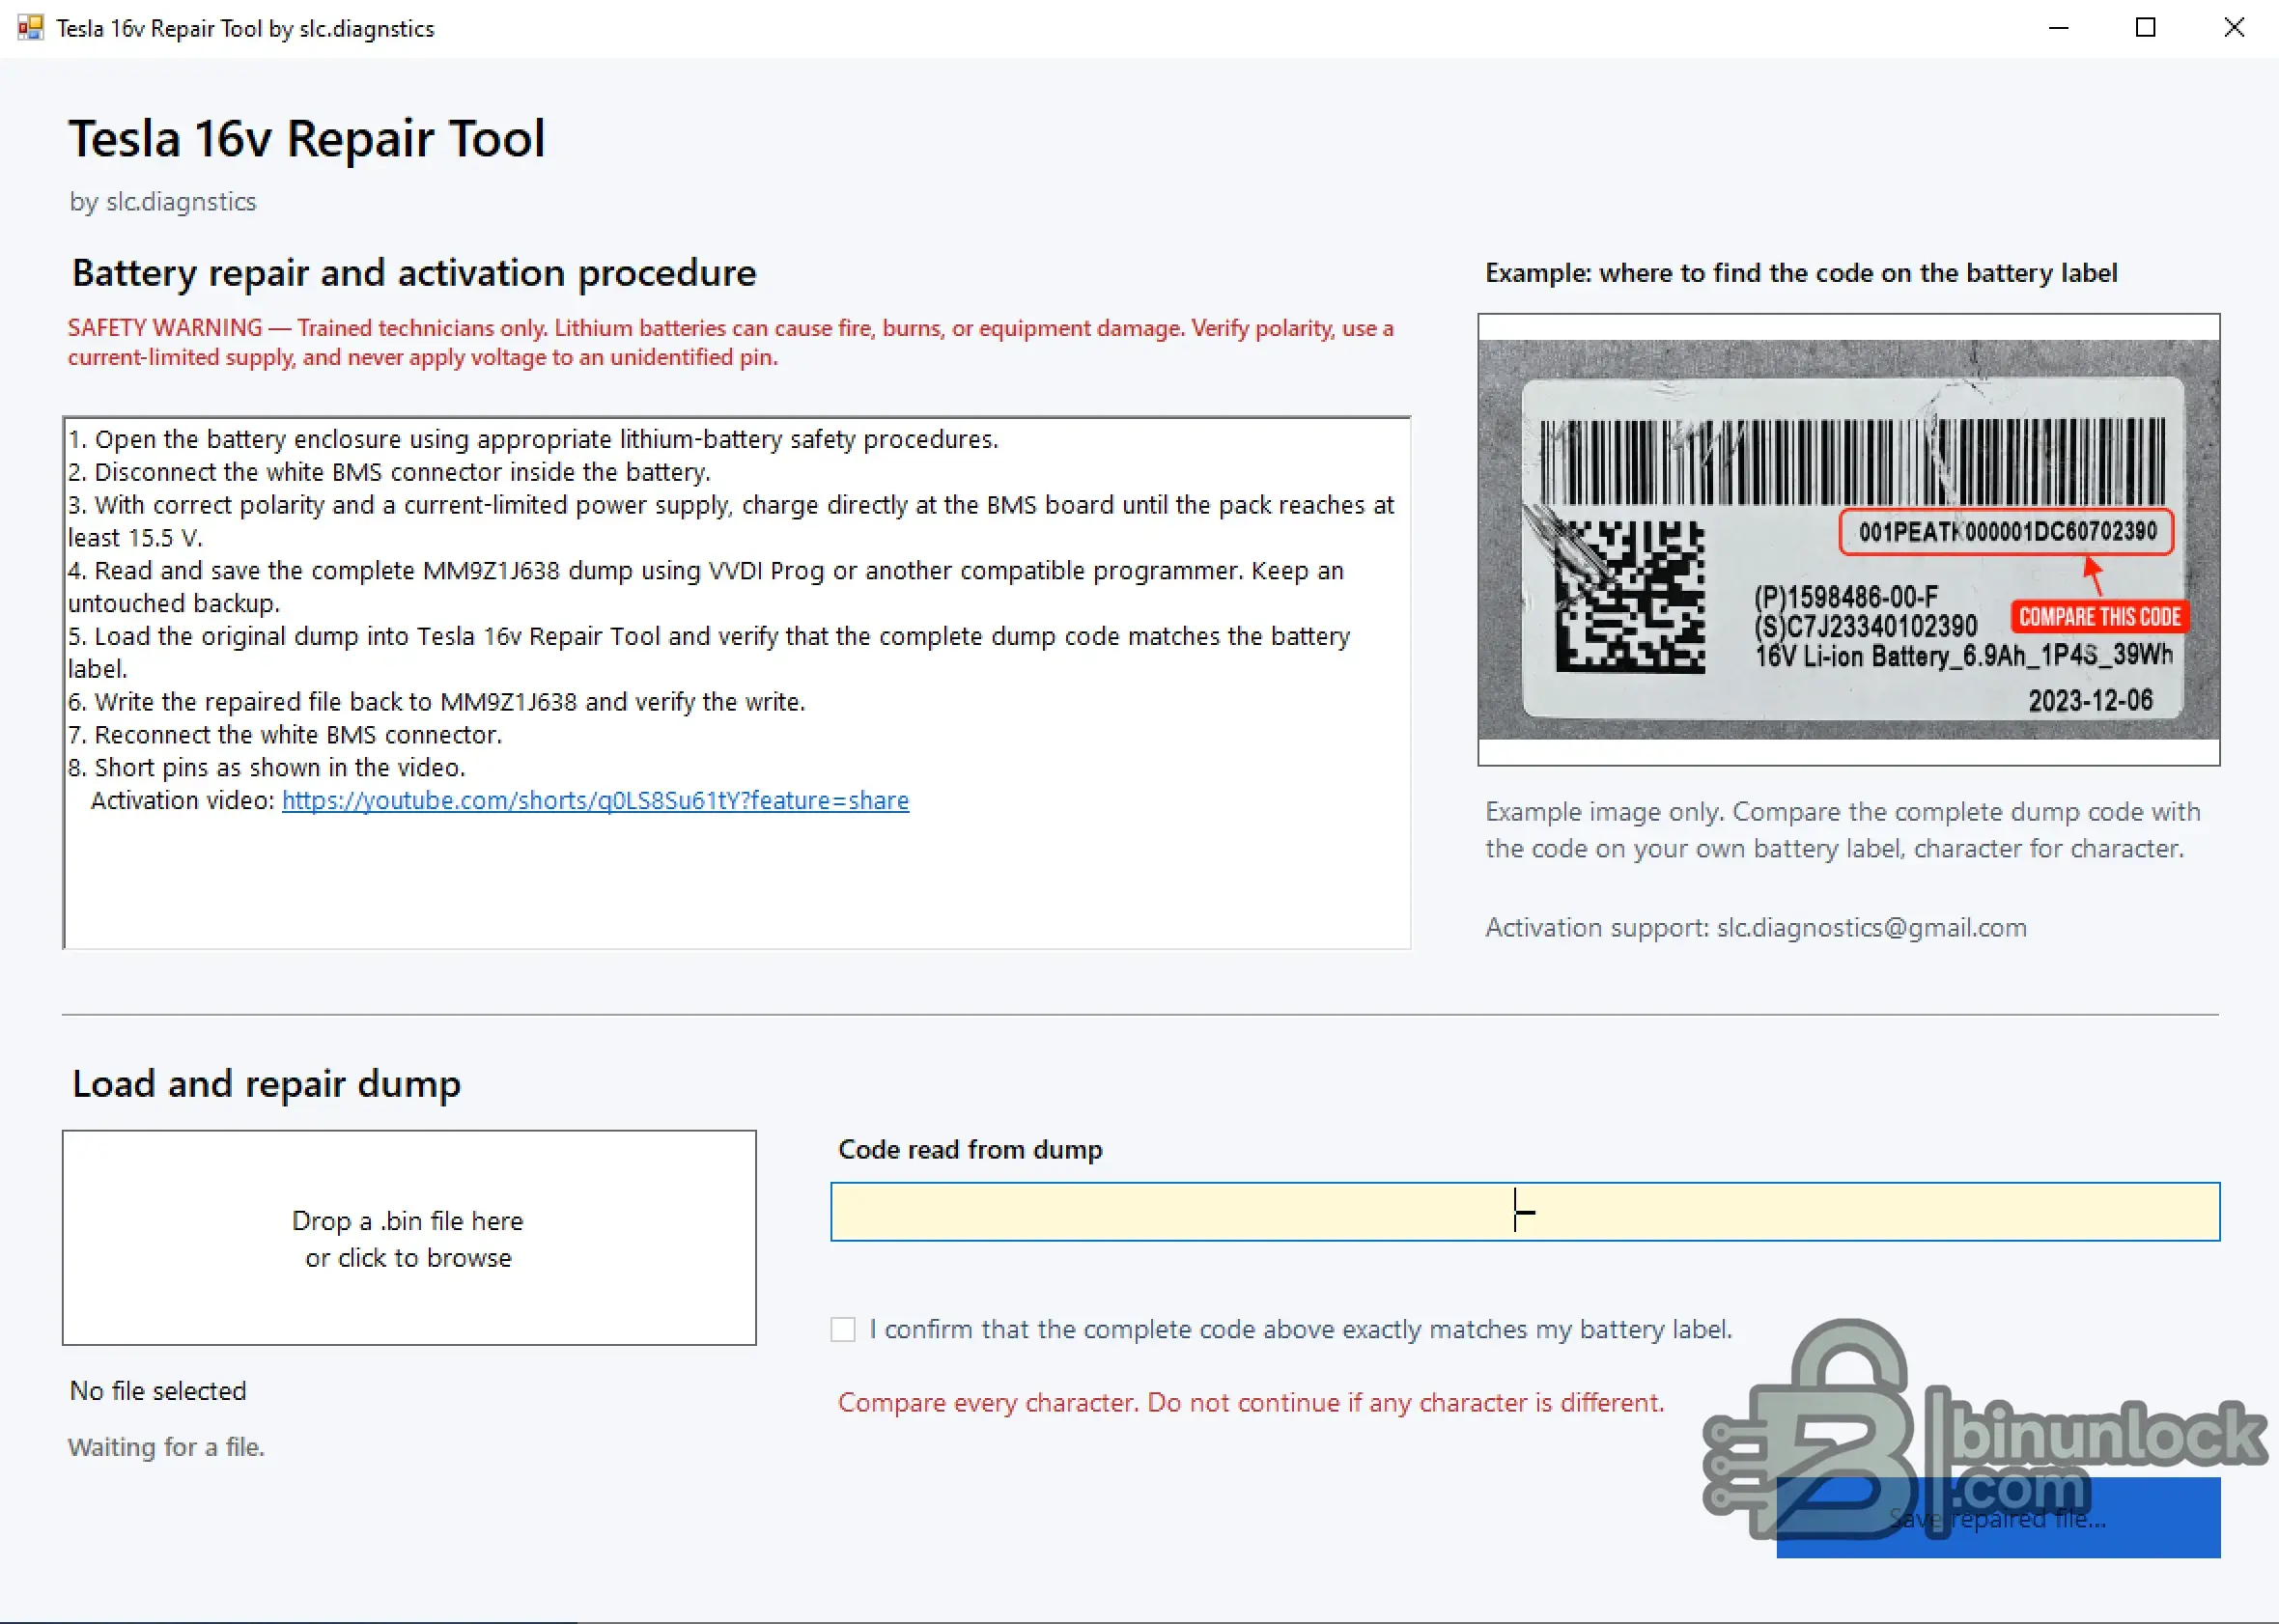Screen dimensions: 2279x1624
Task: Click the 'No file selected' status text
Action: coord(158,1391)
